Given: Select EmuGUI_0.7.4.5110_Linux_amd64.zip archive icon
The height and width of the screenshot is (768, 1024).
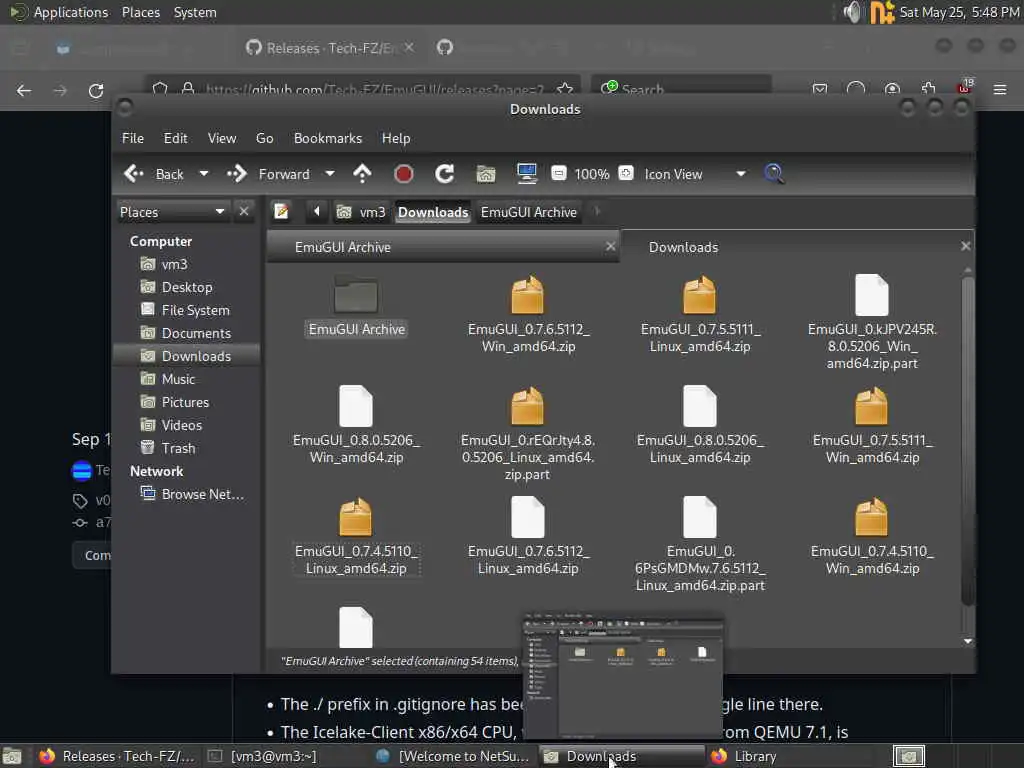Looking at the screenshot, I should 356,517.
